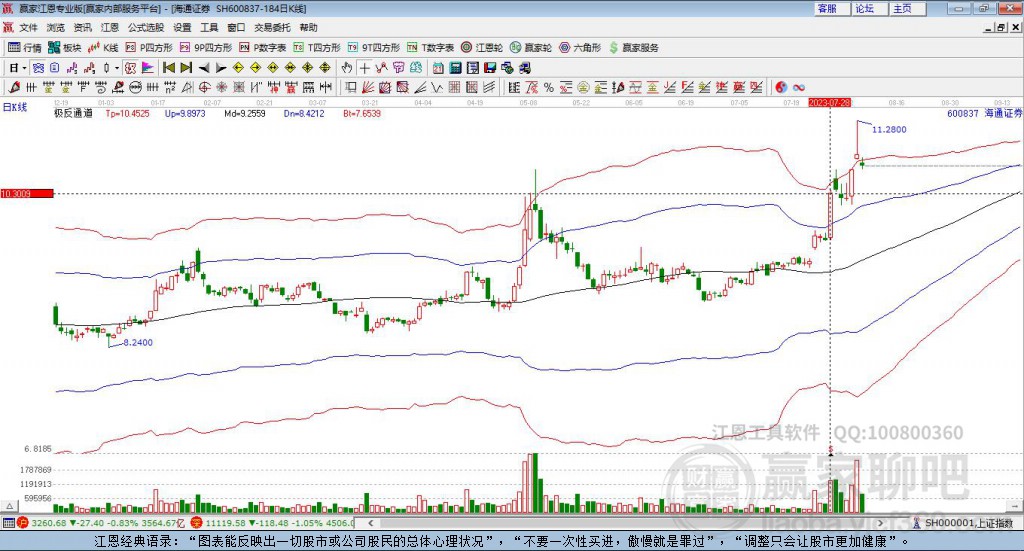Open the 板块 sector view

[64, 48]
